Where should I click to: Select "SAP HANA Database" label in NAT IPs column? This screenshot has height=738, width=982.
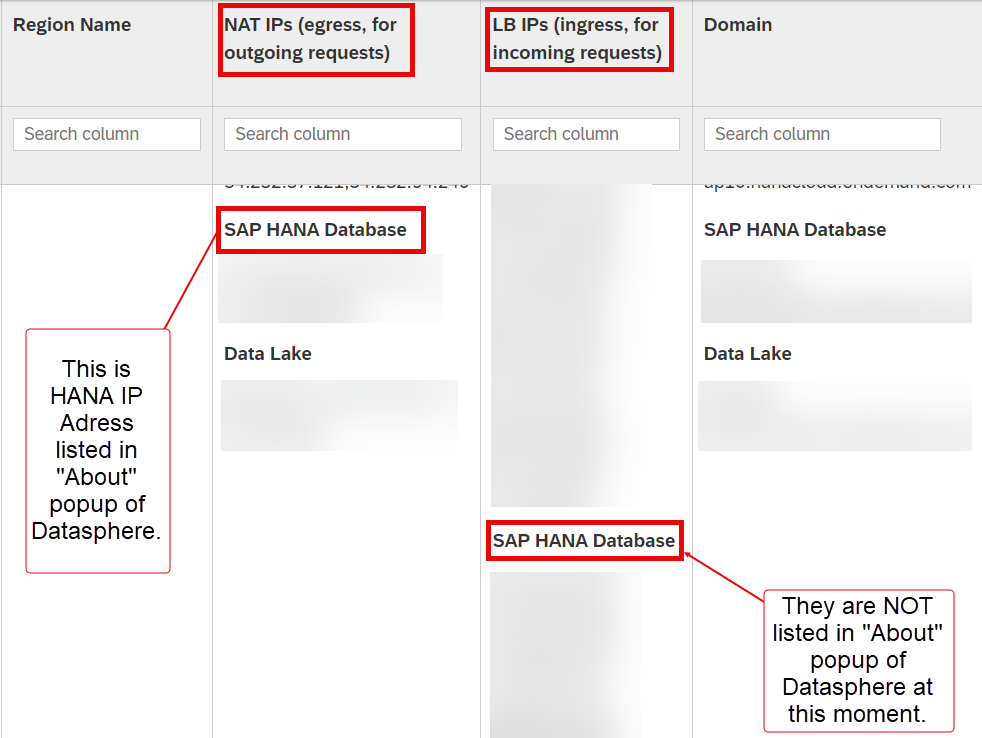coord(315,230)
